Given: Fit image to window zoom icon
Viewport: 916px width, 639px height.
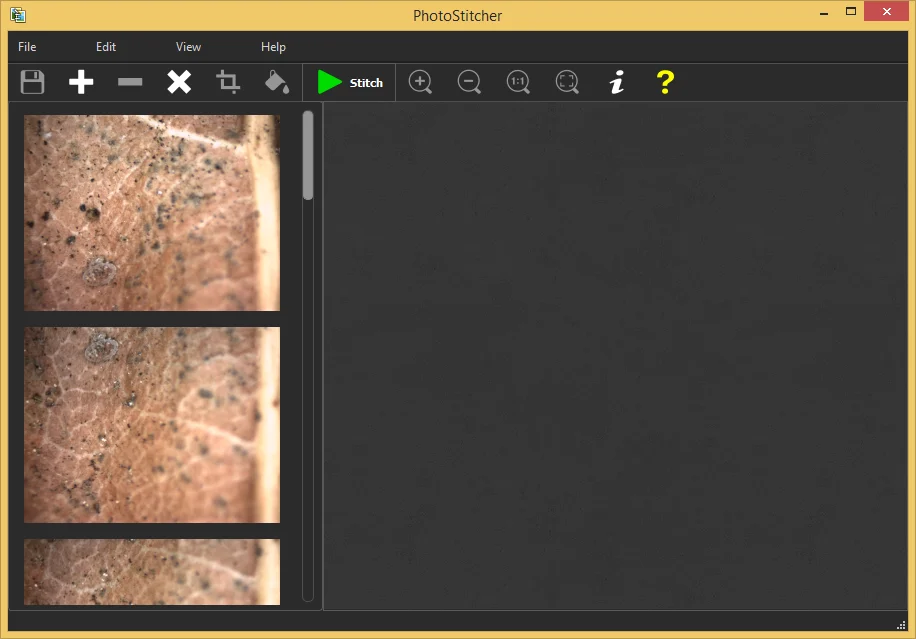Looking at the screenshot, I should (x=567, y=82).
